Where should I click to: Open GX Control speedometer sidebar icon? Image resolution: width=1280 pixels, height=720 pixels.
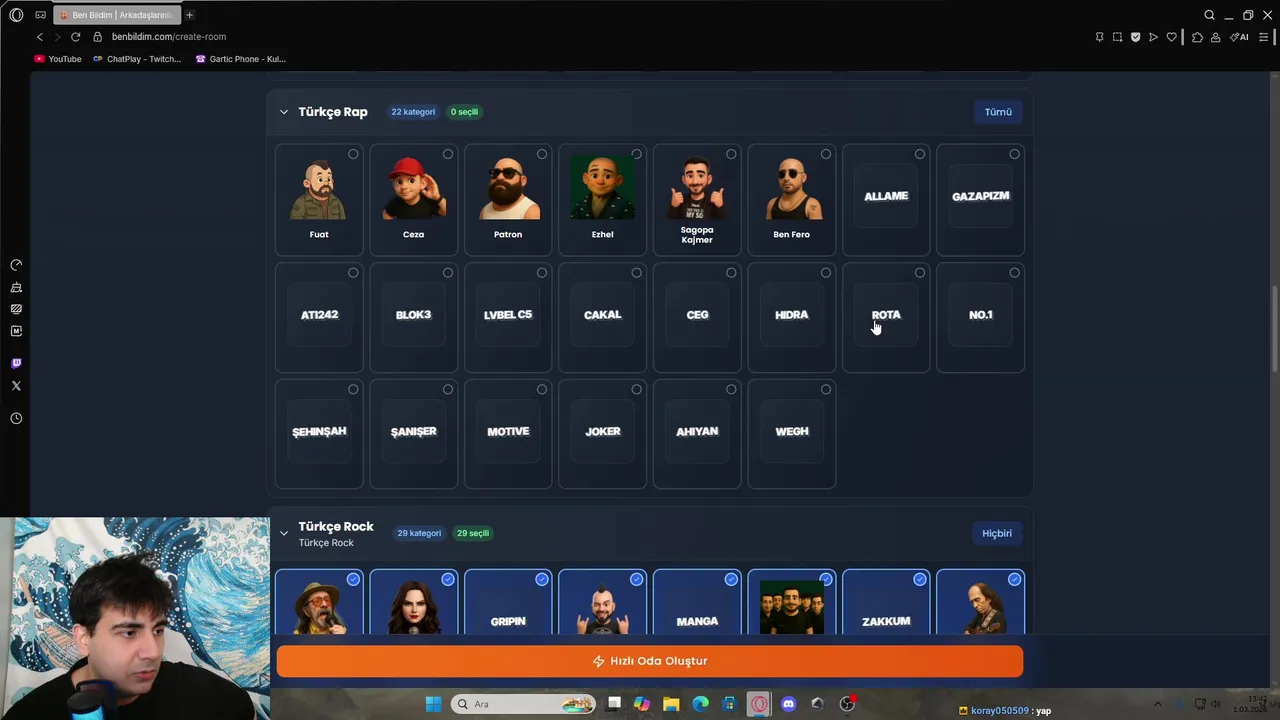pyautogui.click(x=16, y=265)
